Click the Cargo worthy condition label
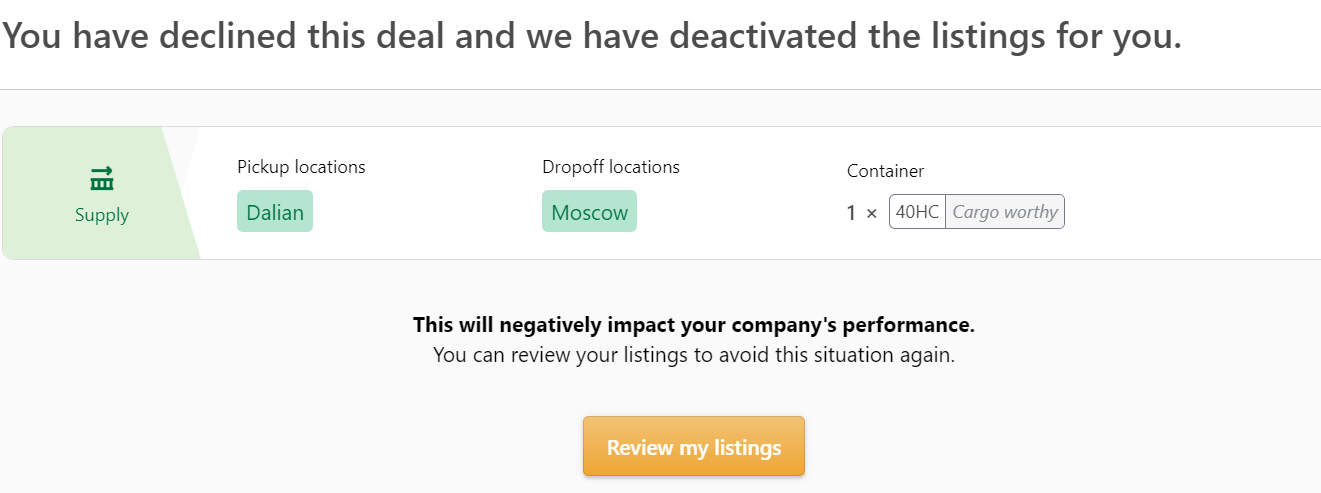This screenshot has width=1321, height=493. [x=1005, y=212]
